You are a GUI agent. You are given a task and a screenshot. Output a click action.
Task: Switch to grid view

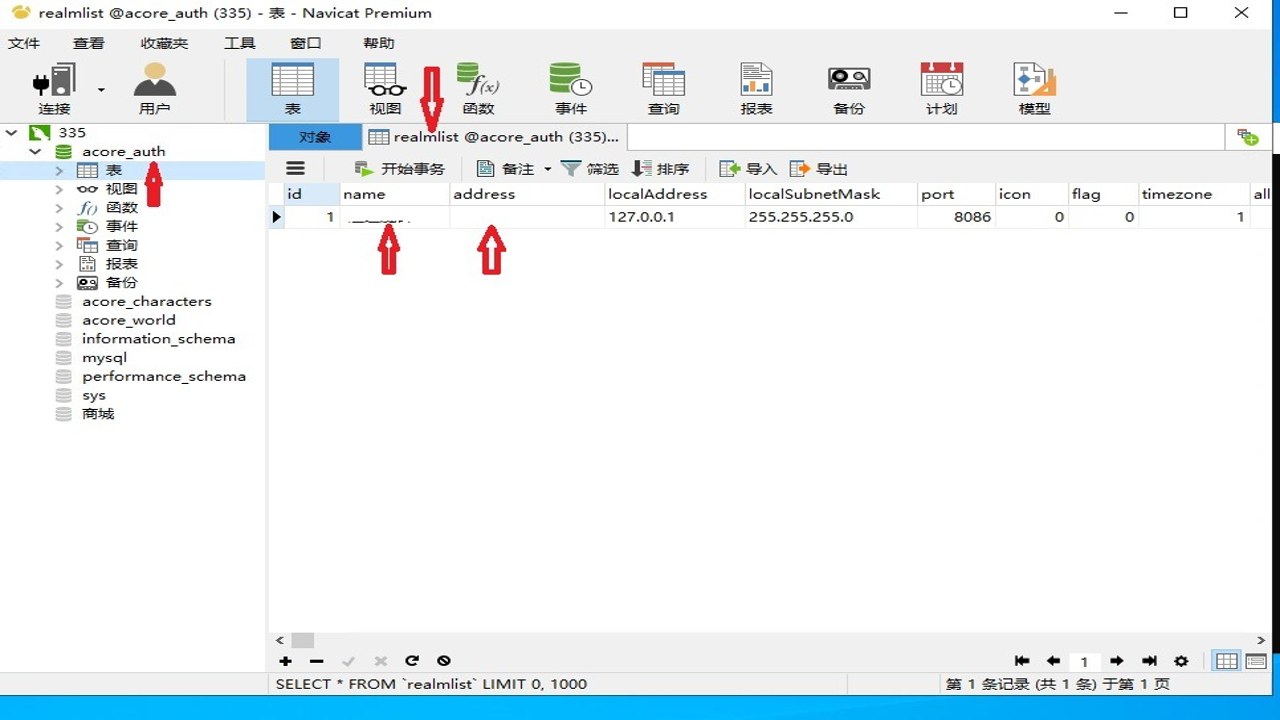pos(1226,661)
